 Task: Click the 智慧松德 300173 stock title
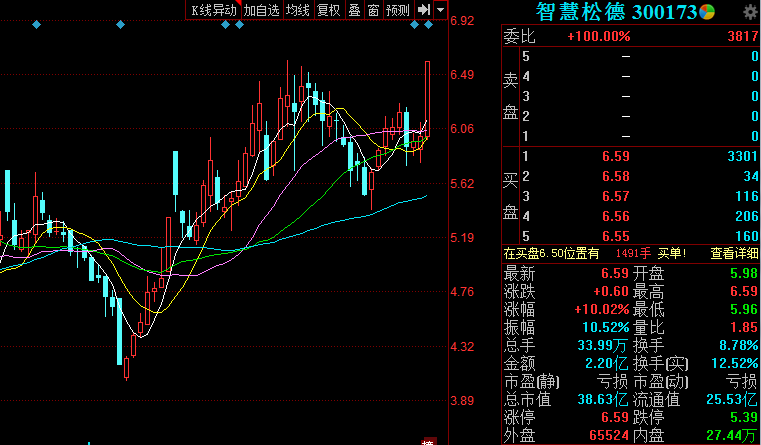[616, 12]
